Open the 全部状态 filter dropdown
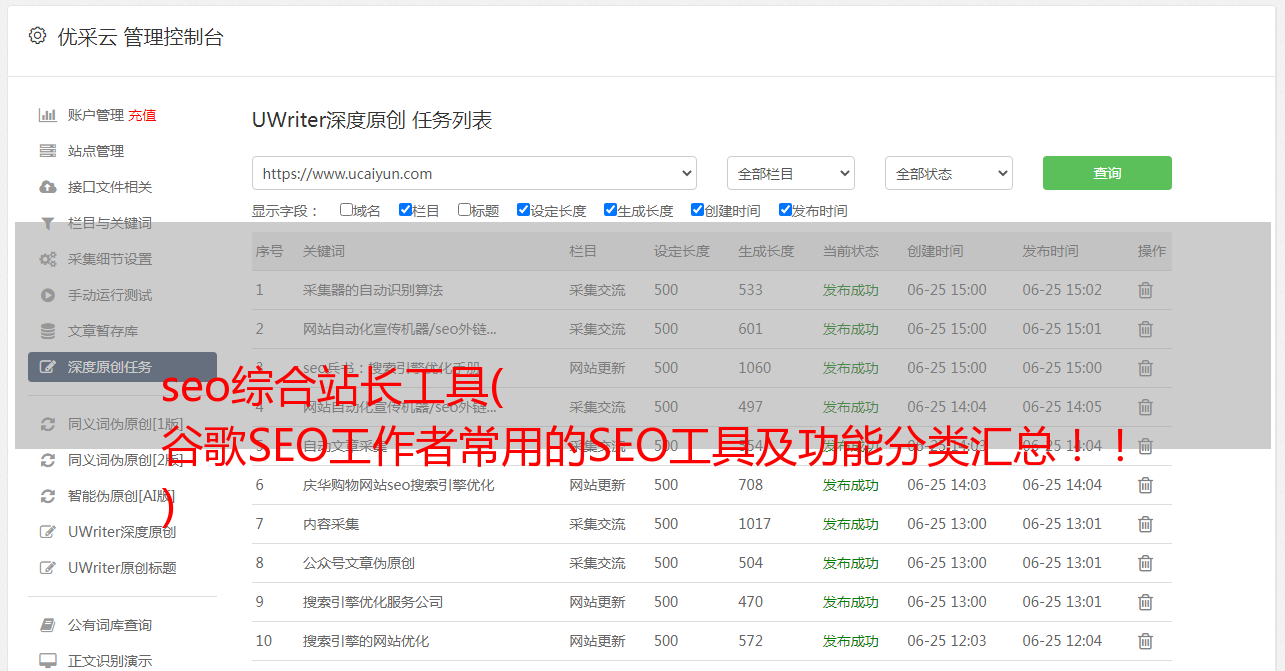1285x671 pixels. 948,173
